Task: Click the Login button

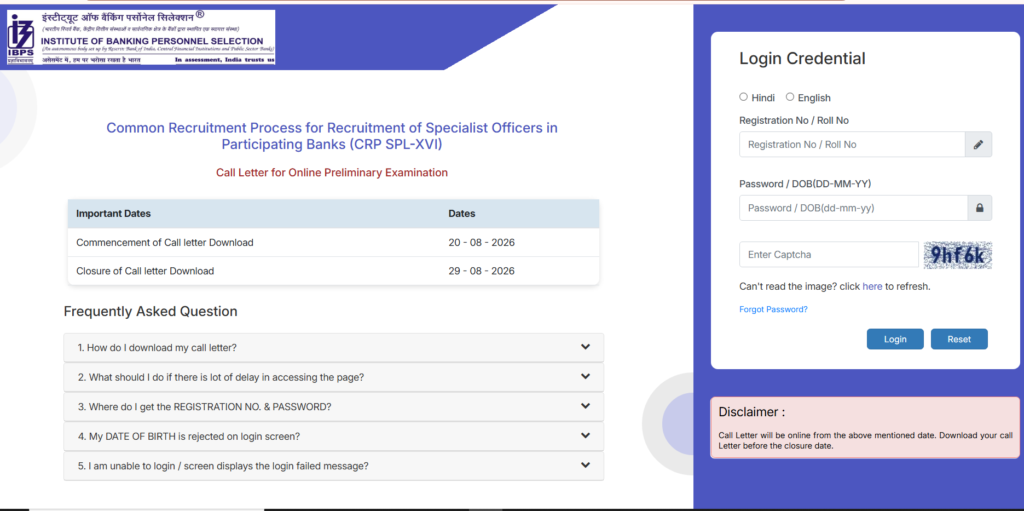Action: pos(895,339)
